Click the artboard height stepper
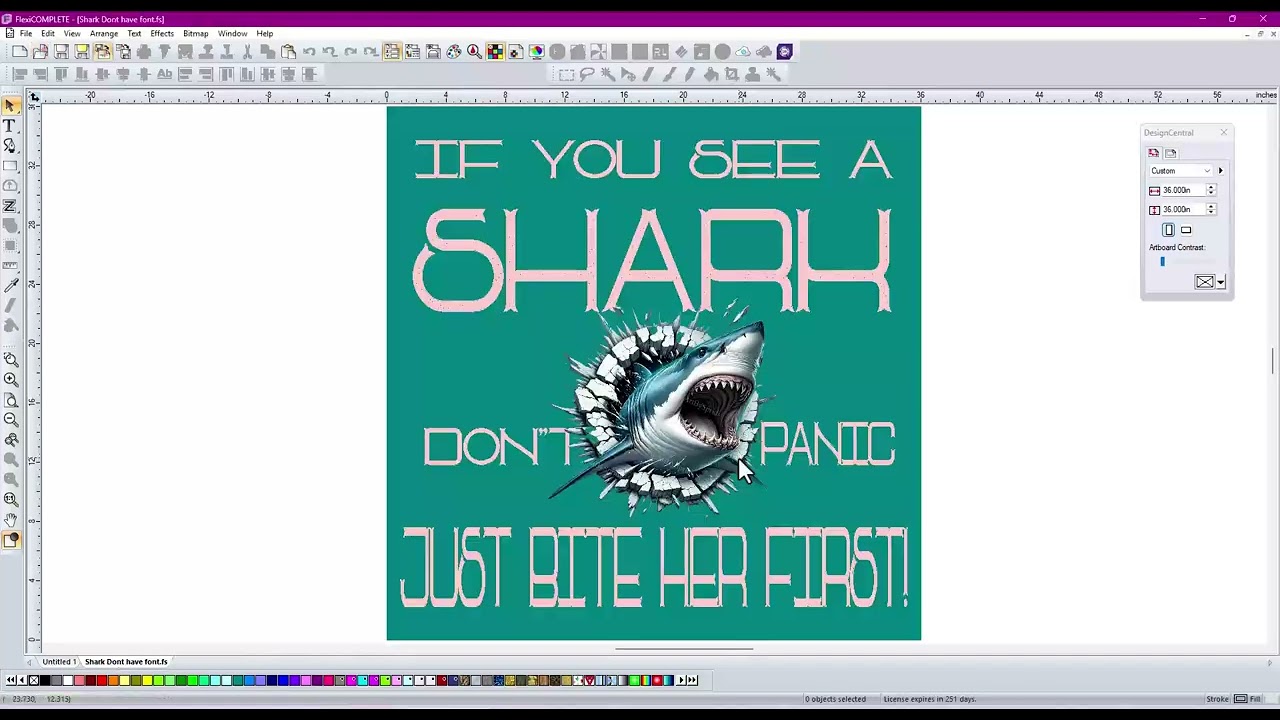This screenshot has width=1280, height=720. [x=1211, y=209]
